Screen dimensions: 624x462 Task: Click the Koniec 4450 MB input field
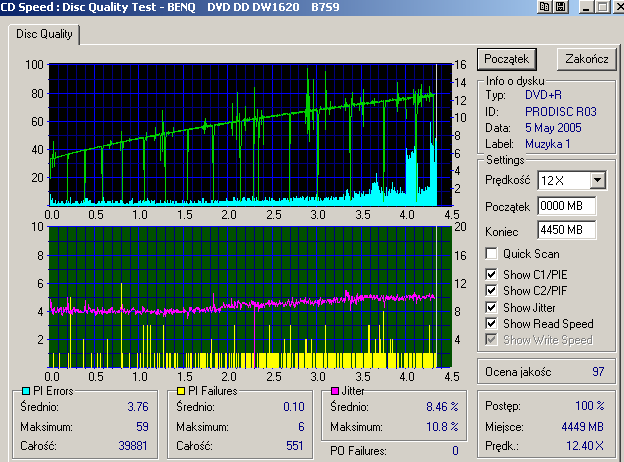point(567,230)
